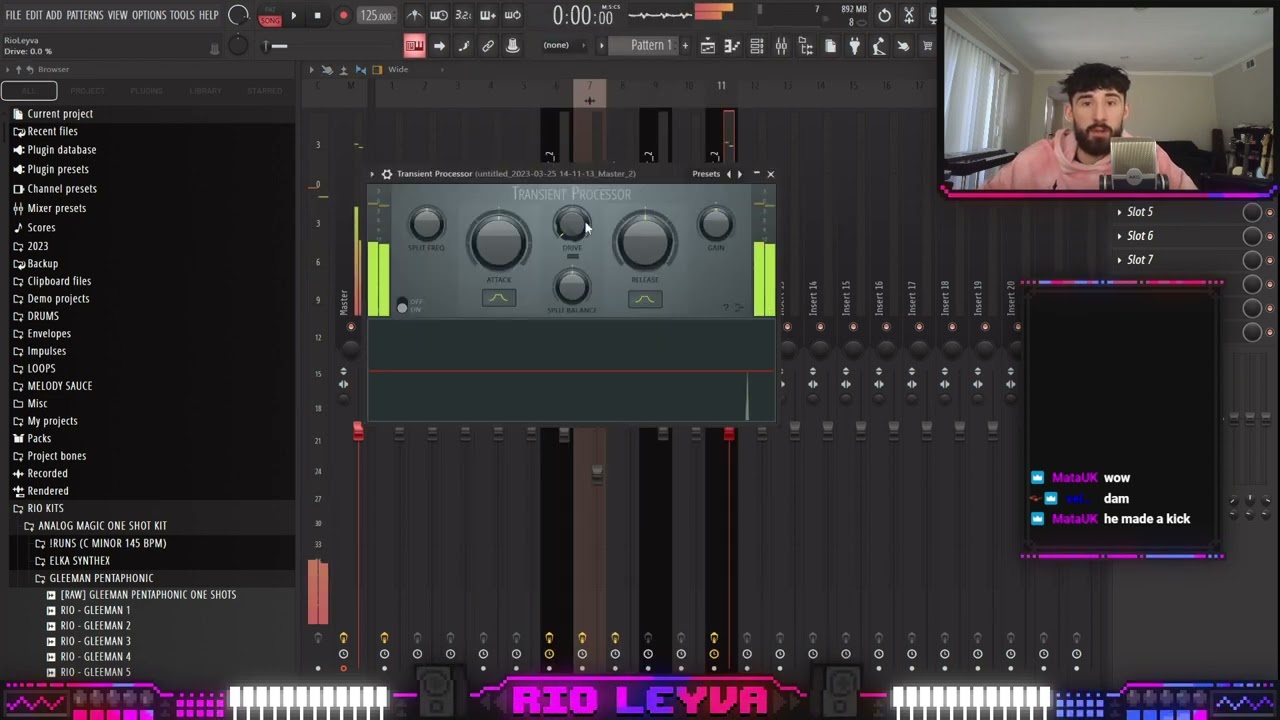Click the SPLIT FREQ knob
The height and width of the screenshot is (720, 1280).
click(427, 224)
